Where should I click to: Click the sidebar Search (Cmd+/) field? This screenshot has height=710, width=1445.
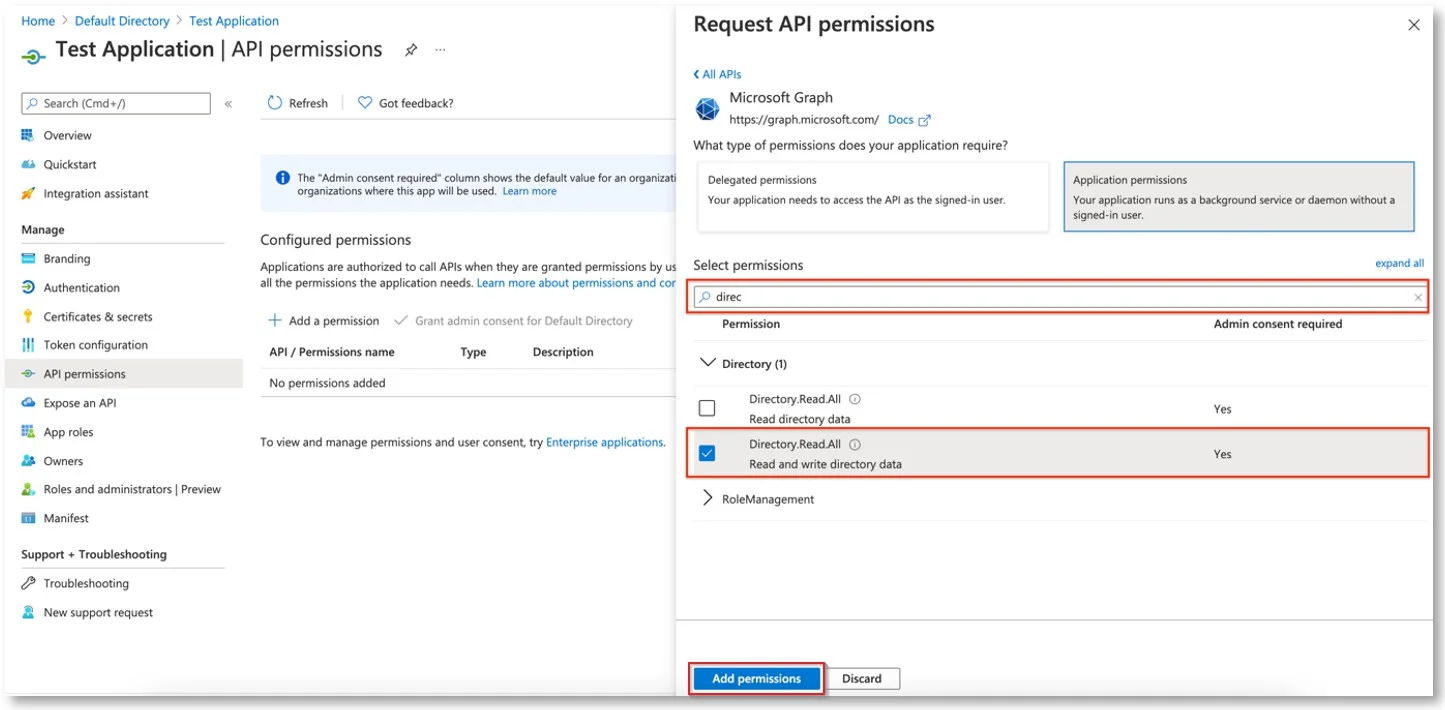pyautogui.click(x=116, y=103)
